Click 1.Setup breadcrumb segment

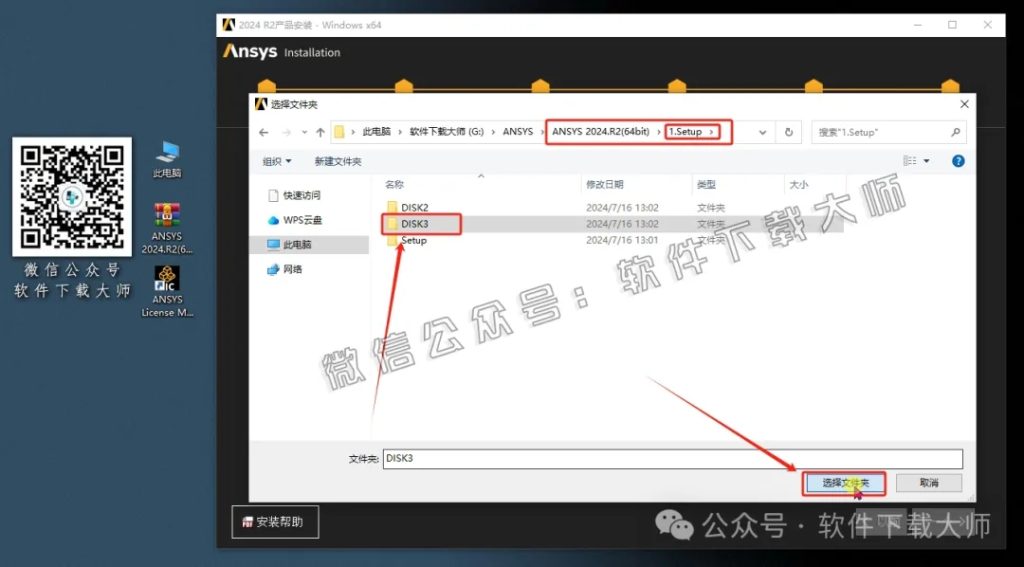coord(684,132)
